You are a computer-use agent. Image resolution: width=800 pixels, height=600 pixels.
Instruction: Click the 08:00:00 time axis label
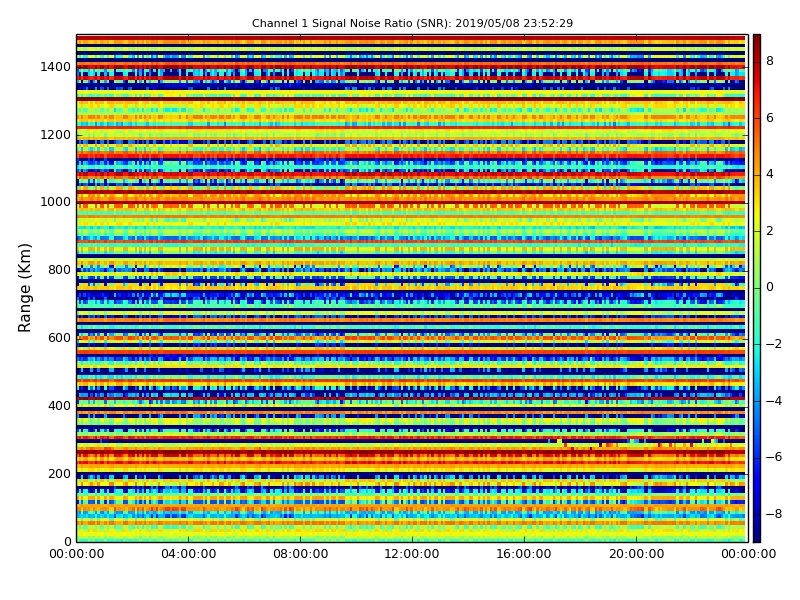tap(301, 554)
